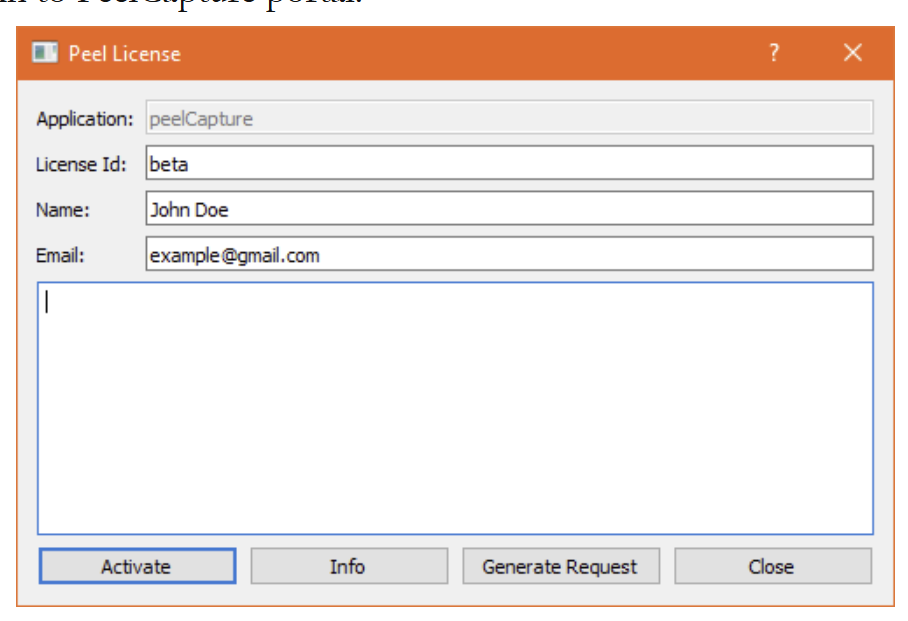Screen dimensions: 908x621
Task: Focus the License Id field
Action: coord(509,163)
